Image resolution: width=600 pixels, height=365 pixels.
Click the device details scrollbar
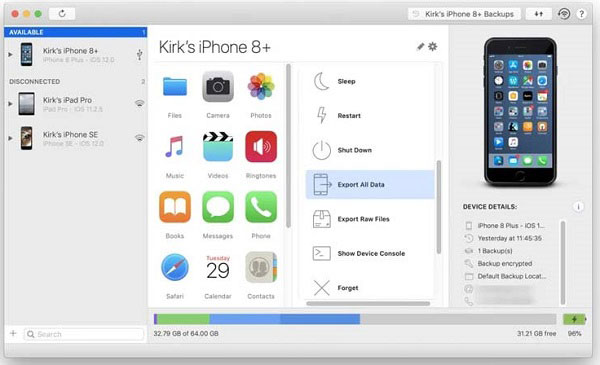point(562,262)
